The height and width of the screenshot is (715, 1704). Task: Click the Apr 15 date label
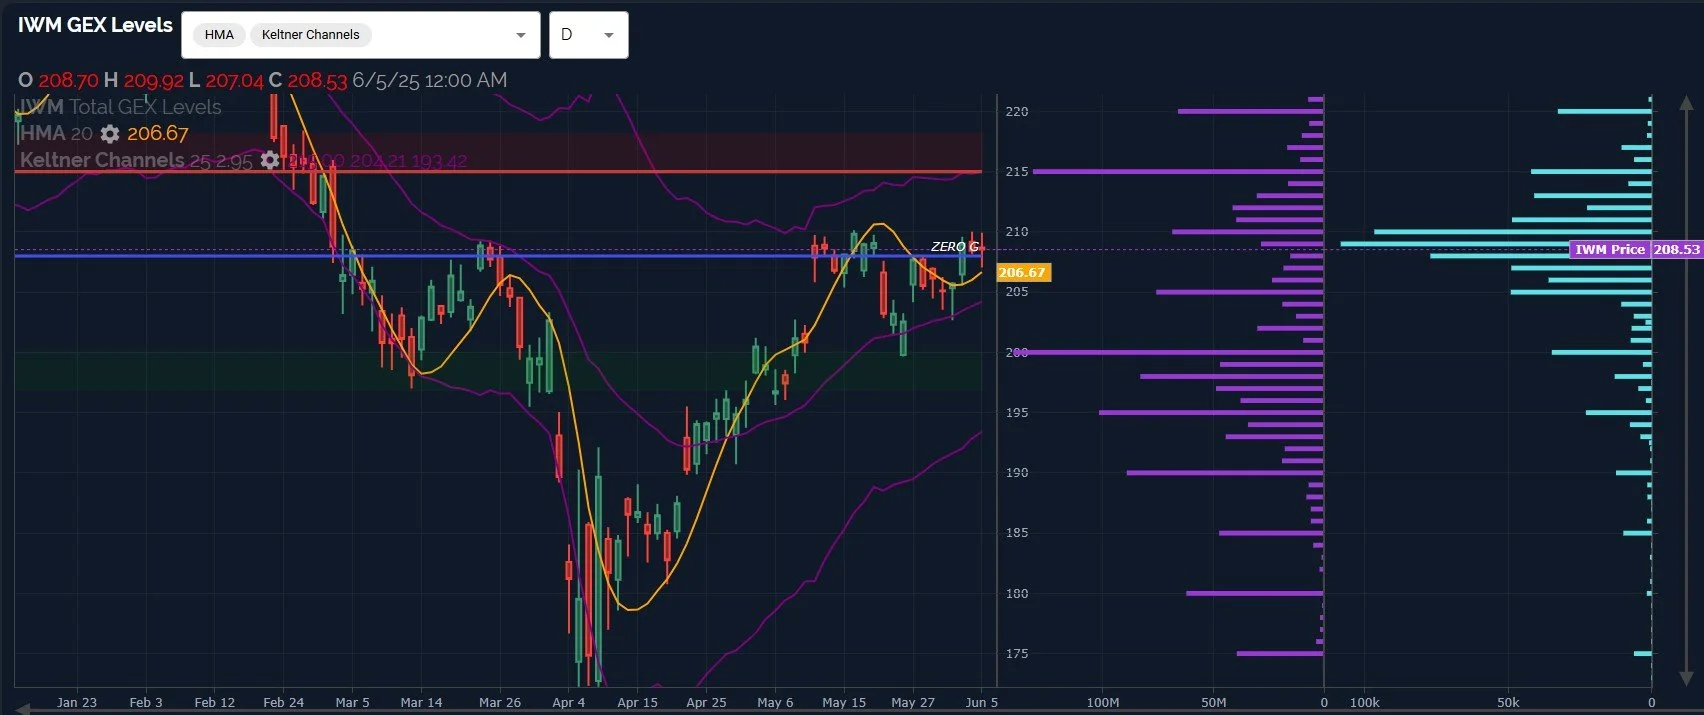[637, 702]
